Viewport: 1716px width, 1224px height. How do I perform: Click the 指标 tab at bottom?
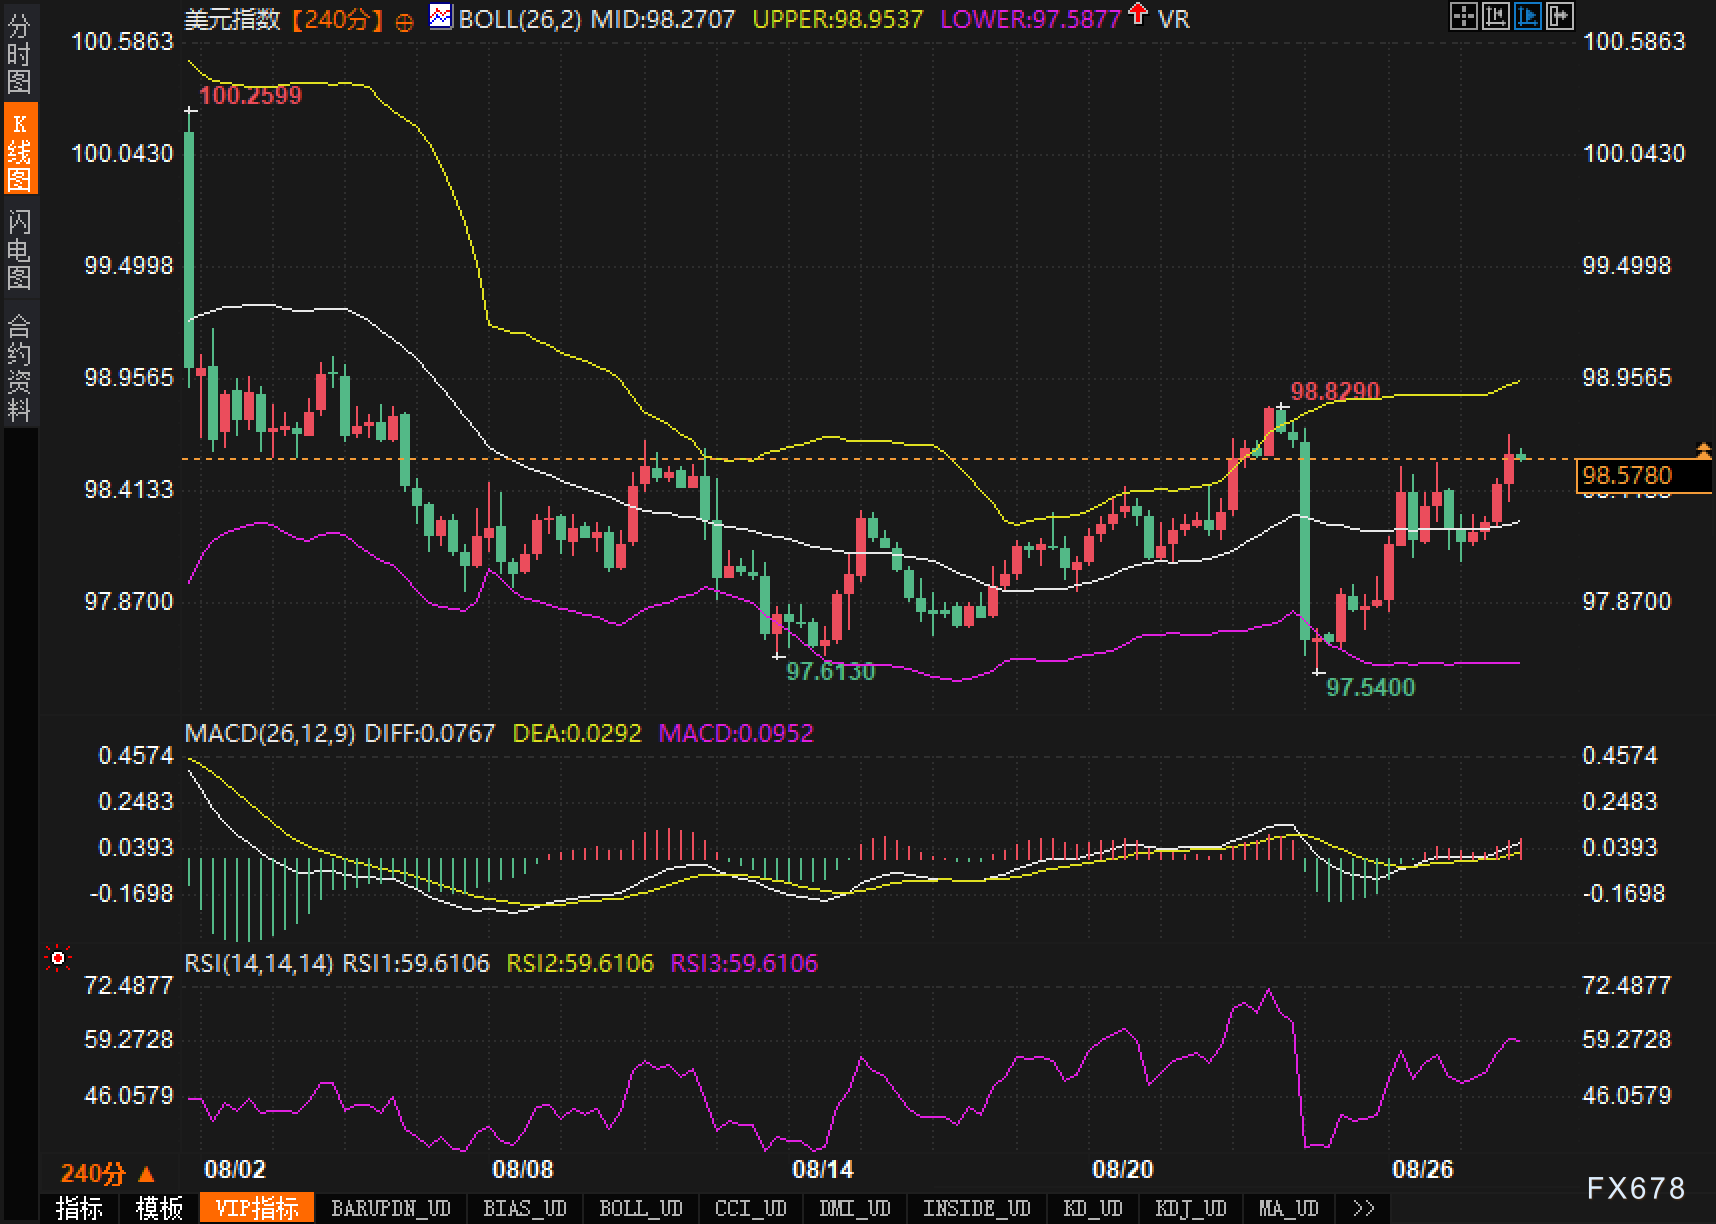click(x=79, y=1208)
